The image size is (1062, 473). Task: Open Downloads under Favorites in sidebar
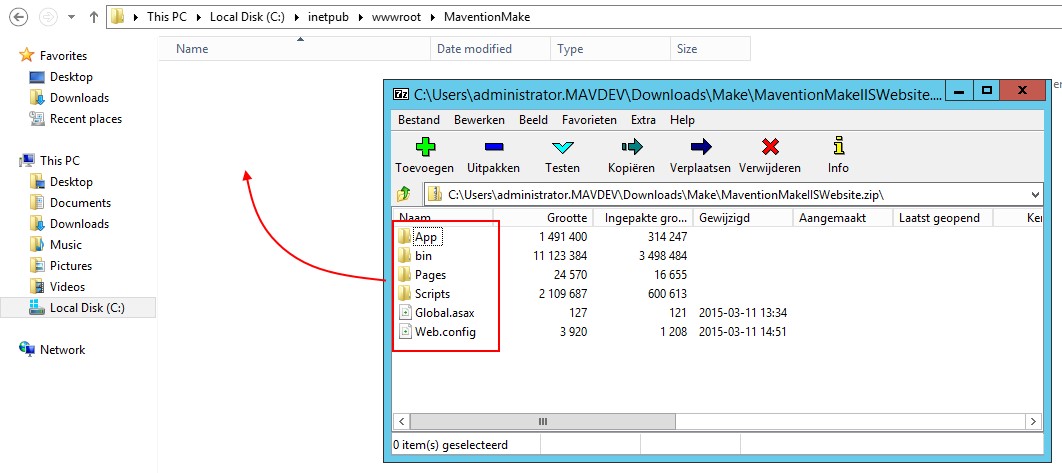coord(79,98)
